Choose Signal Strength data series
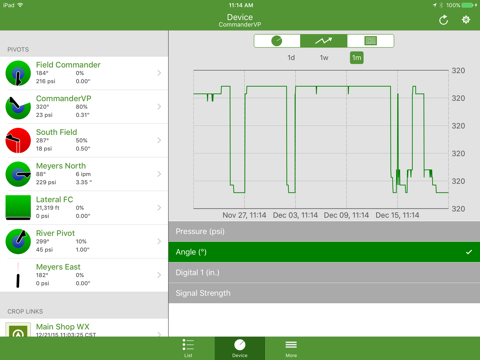Viewport: 480px width, 360px height. (324, 293)
